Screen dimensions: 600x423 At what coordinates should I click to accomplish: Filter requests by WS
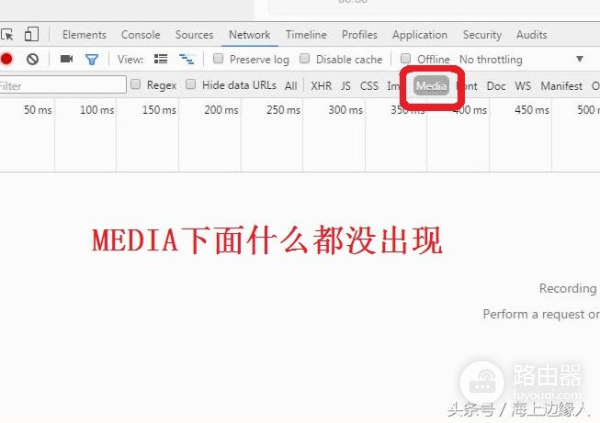click(x=523, y=86)
